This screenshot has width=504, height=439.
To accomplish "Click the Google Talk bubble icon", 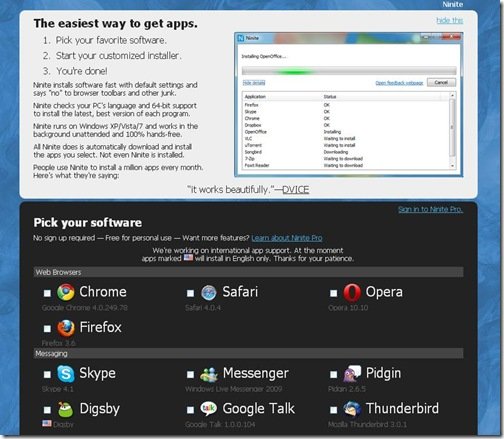I will pos(209,409).
